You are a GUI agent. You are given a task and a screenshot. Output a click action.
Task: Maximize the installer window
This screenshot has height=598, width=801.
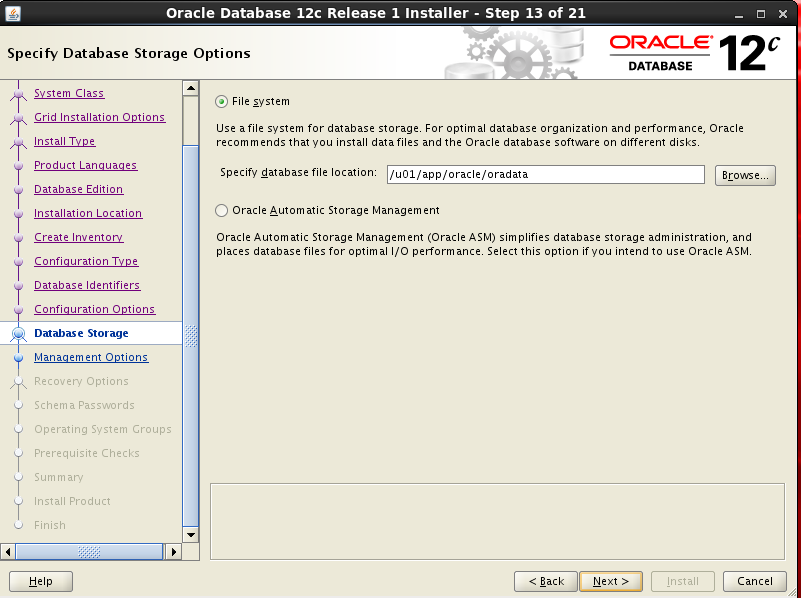click(x=761, y=14)
